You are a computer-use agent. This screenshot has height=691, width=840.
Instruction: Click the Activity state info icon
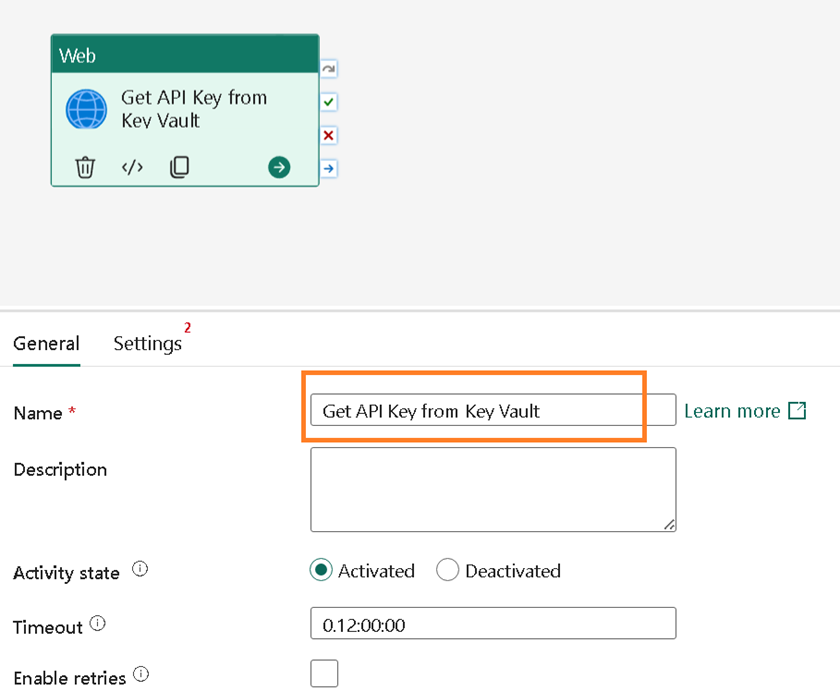[140, 569]
